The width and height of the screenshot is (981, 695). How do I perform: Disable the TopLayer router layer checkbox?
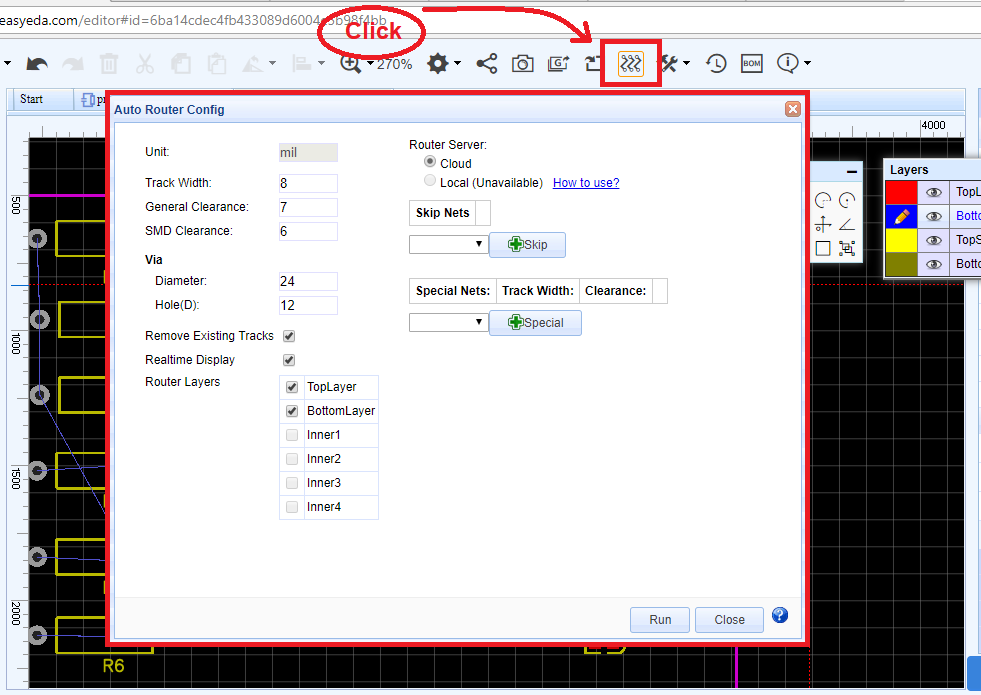(291, 386)
